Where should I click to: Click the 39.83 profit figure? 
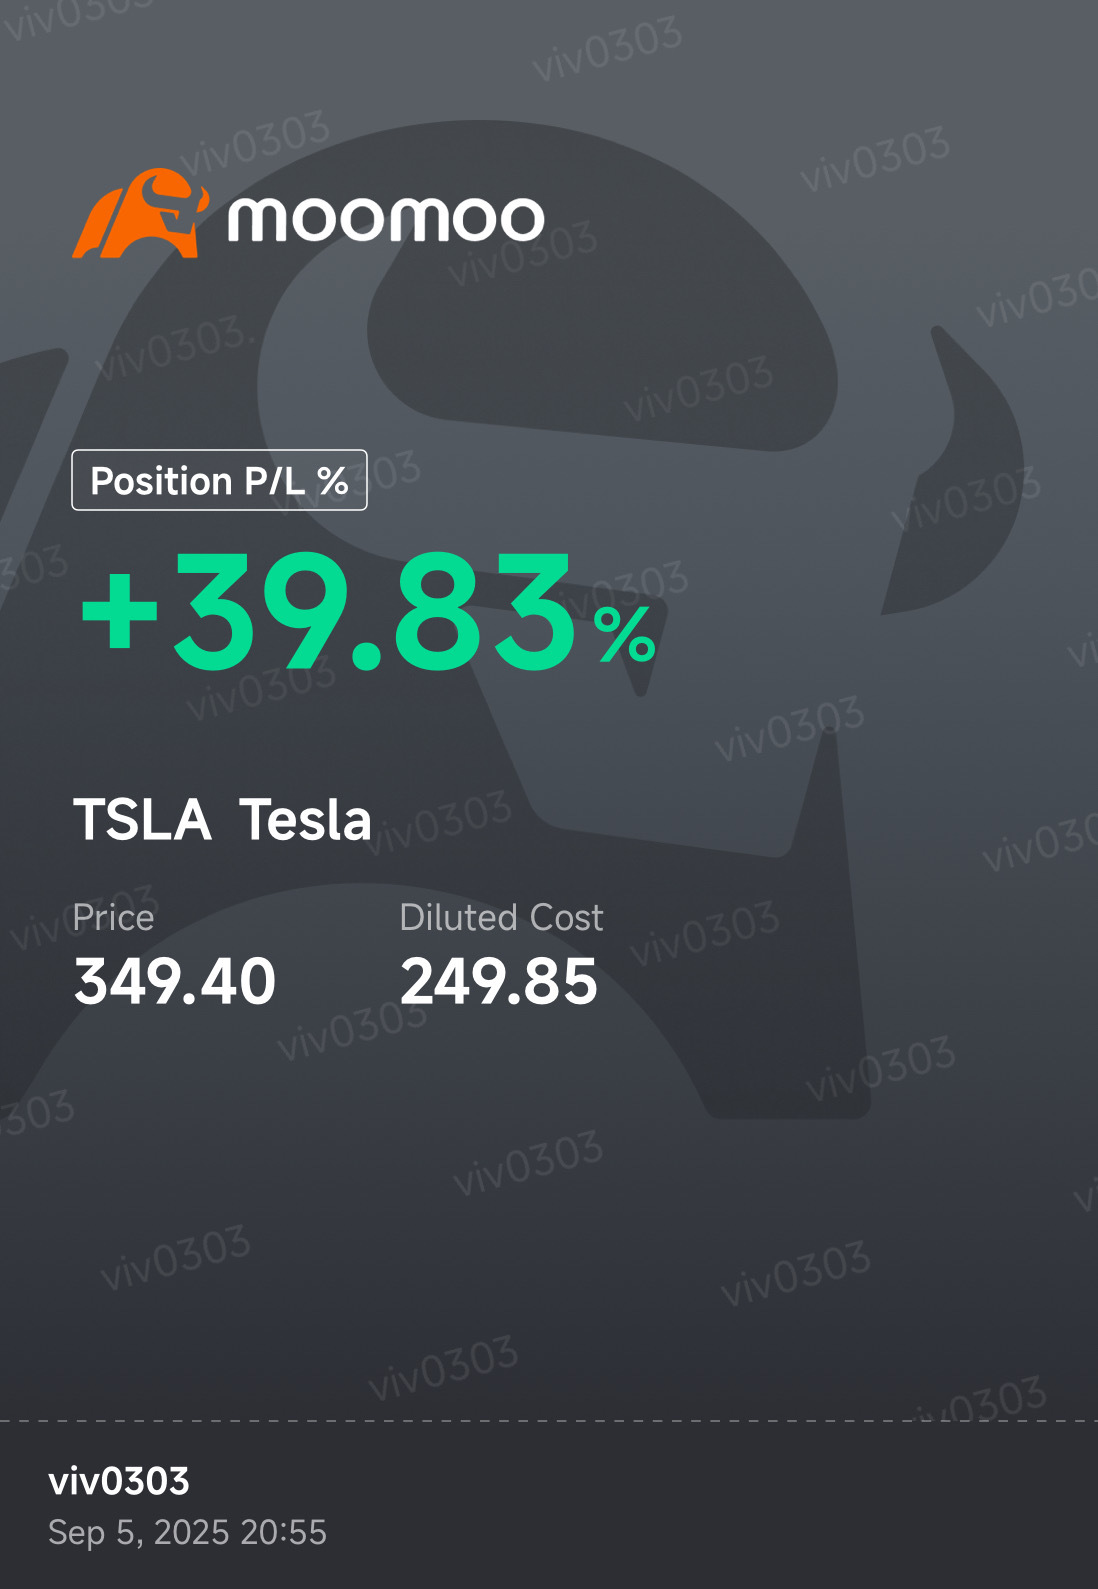[x=375, y=611]
